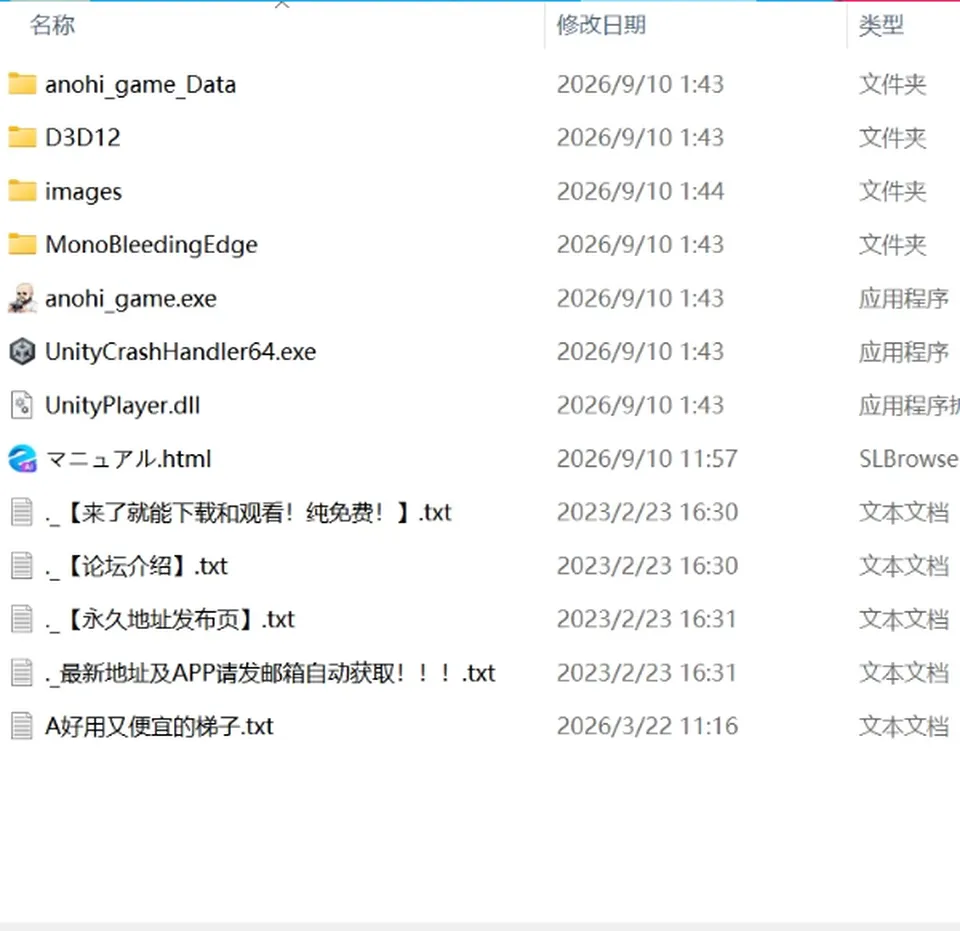Click the SLBrowse type of マニュアル.html

tap(909, 459)
